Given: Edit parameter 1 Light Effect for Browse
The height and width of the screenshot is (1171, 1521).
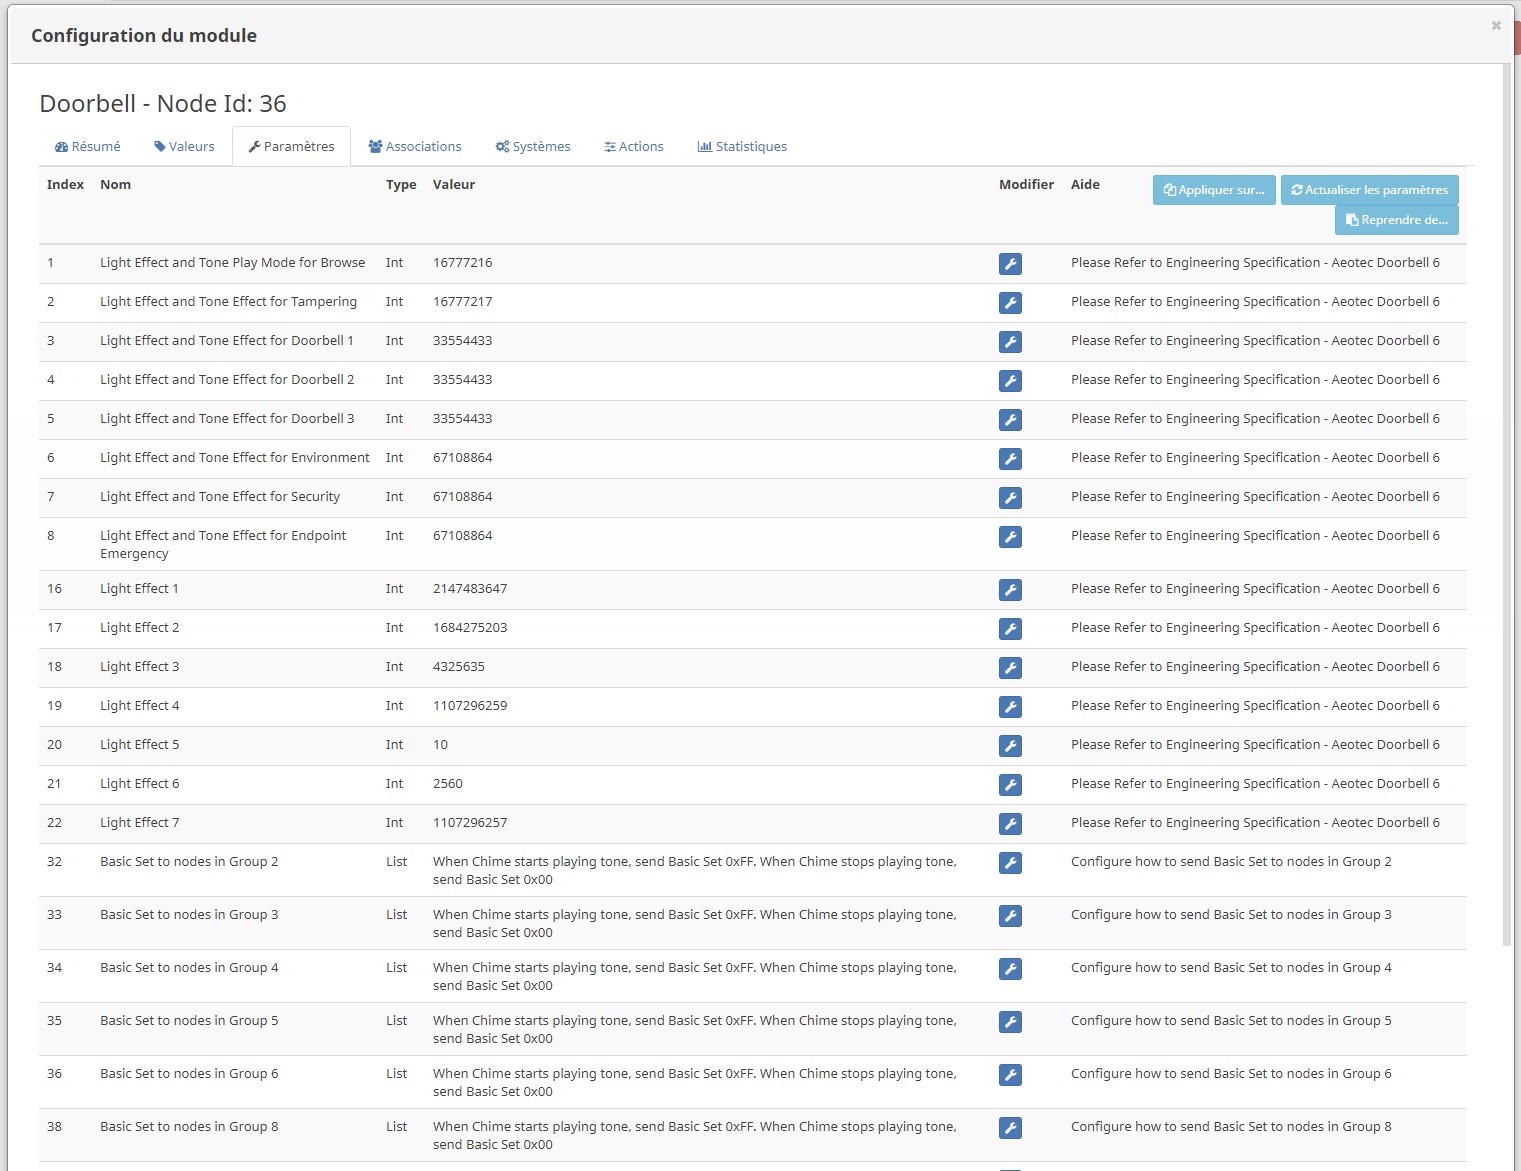Looking at the screenshot, I should (1010, 264).
